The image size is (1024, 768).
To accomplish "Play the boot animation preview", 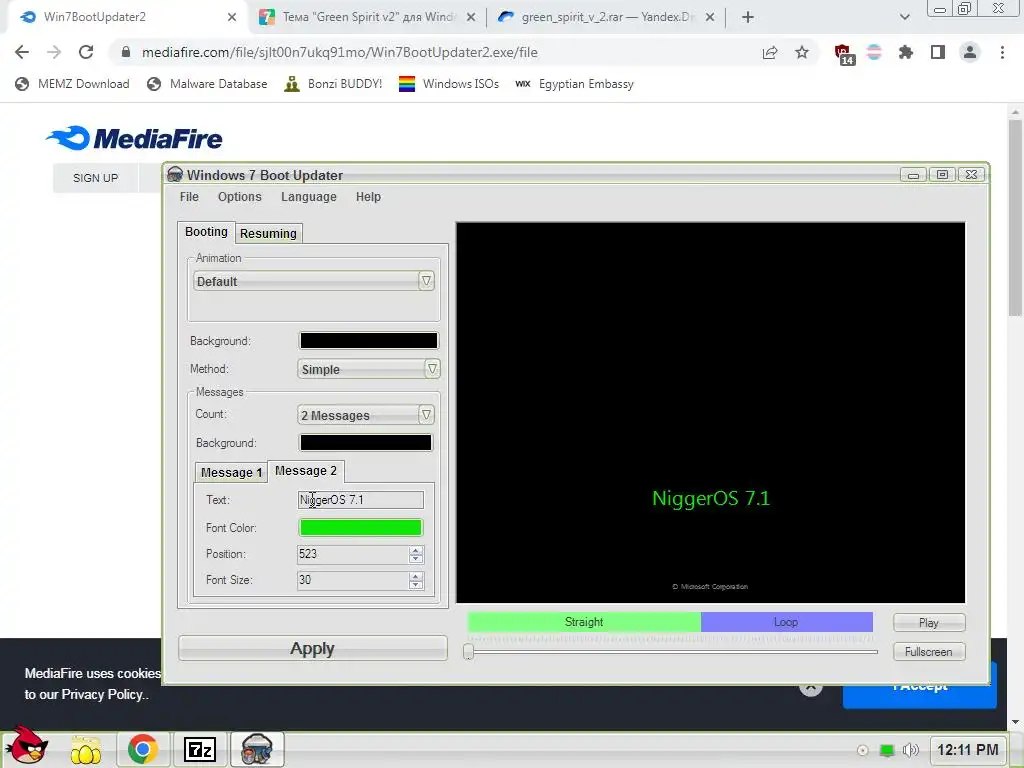I will click(x=929, y=622).
